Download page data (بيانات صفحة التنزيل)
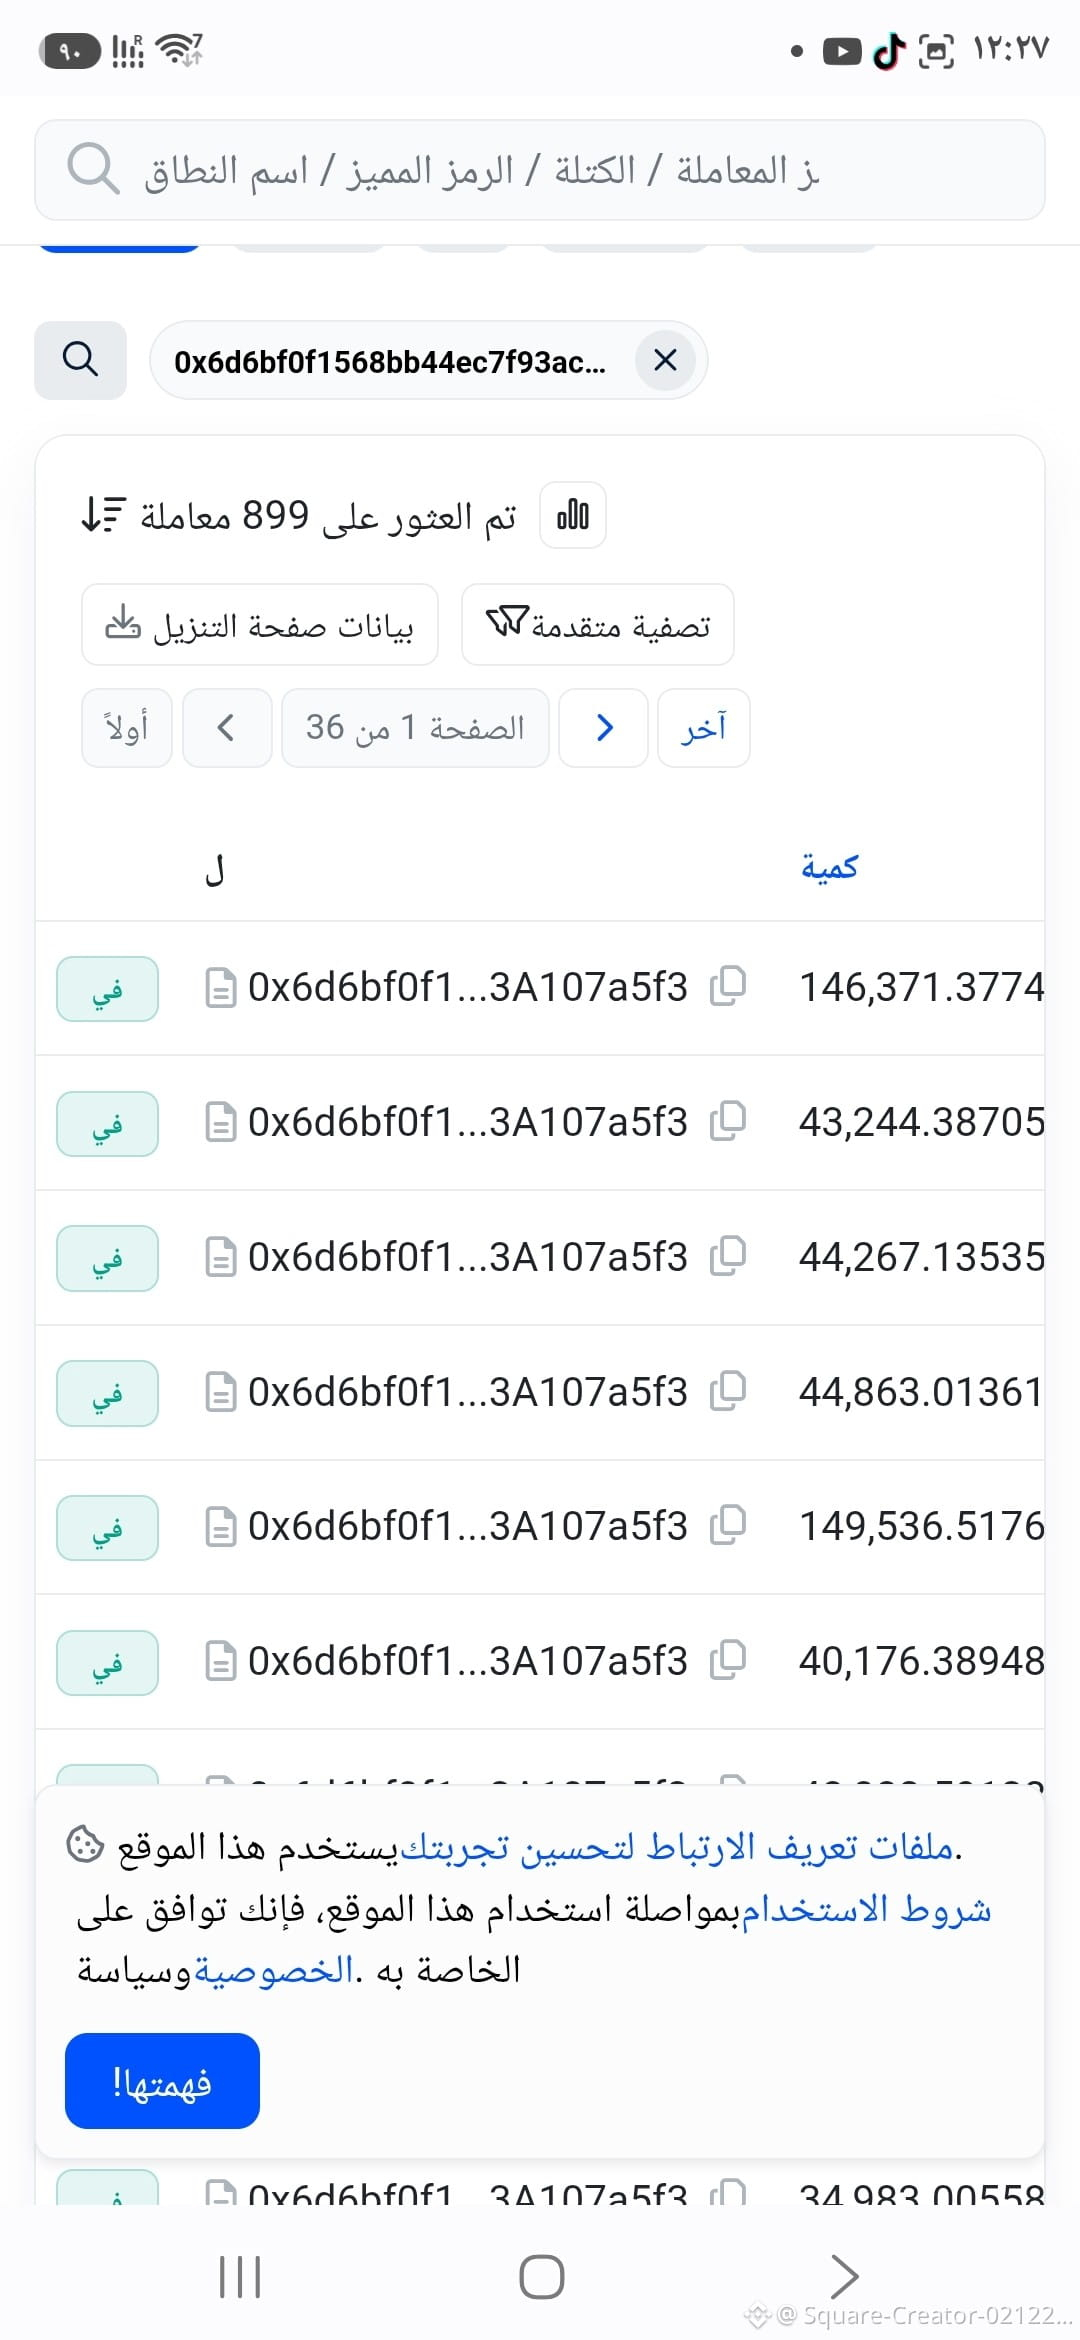This screenshot has width=1080, height=2340. [260, 625]
